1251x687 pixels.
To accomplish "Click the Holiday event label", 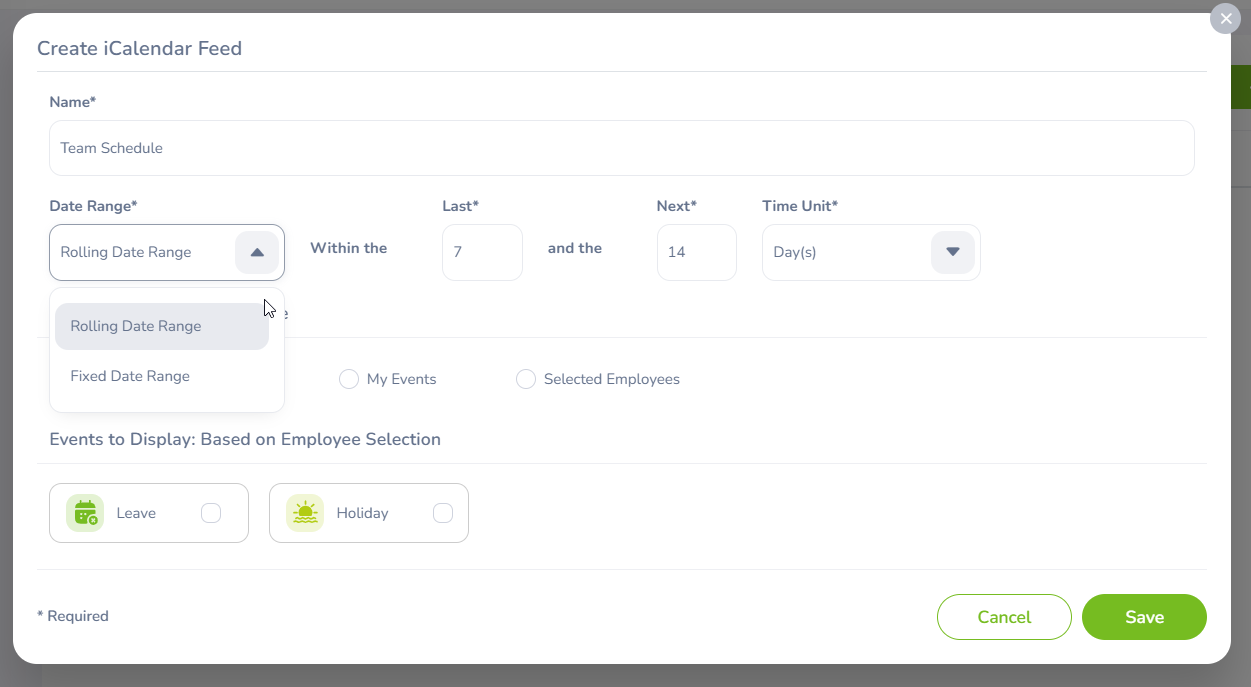I will coord(362,513).
